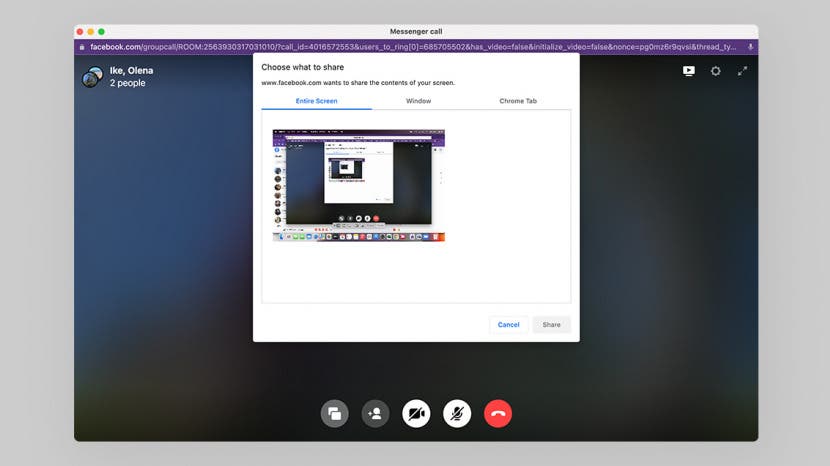
Task: Open the watch together icon at top right
Action: pos(689,71)
